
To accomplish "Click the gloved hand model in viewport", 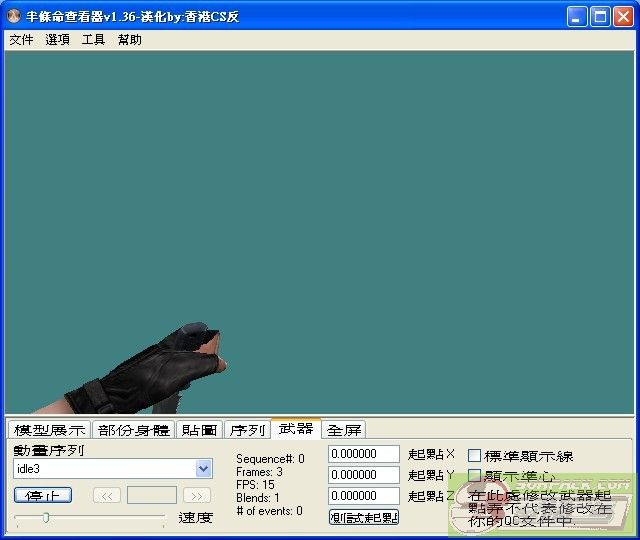I will pyautogui.click(x=147, y=371).
